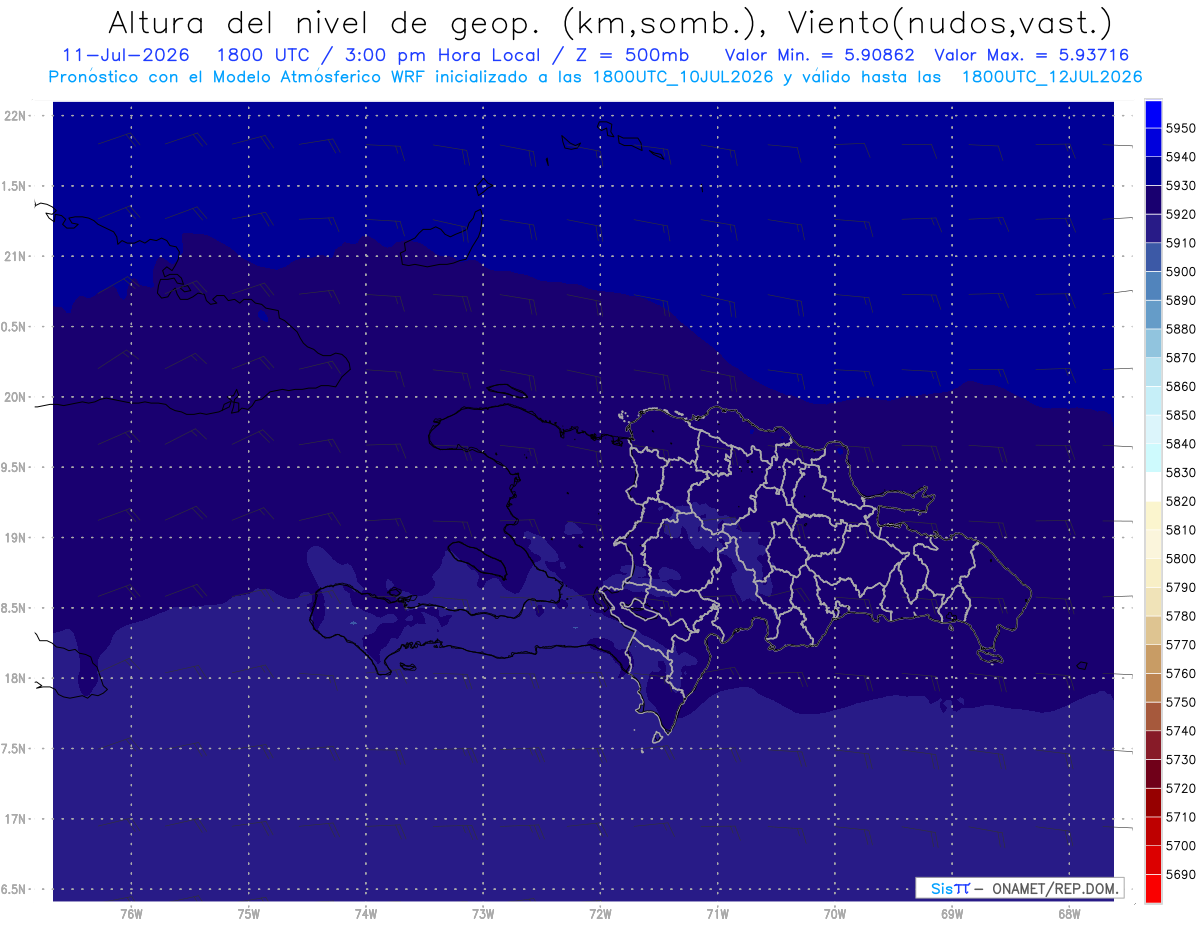Viewport: 1200px width, 927px height.
Task: Click the brightest blue swatch above 5950
Action: [x=1153, y=113]
